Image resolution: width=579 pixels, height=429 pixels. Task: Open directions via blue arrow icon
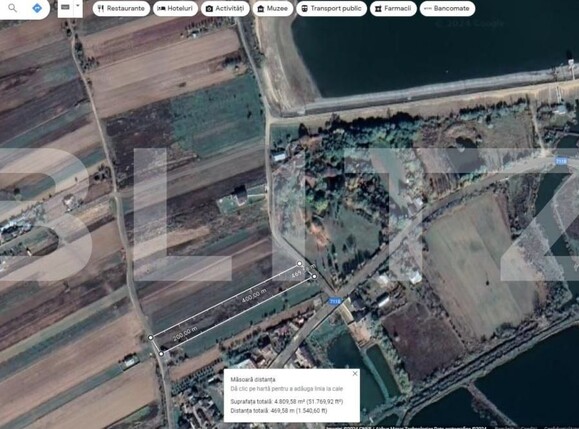(37, 8)
